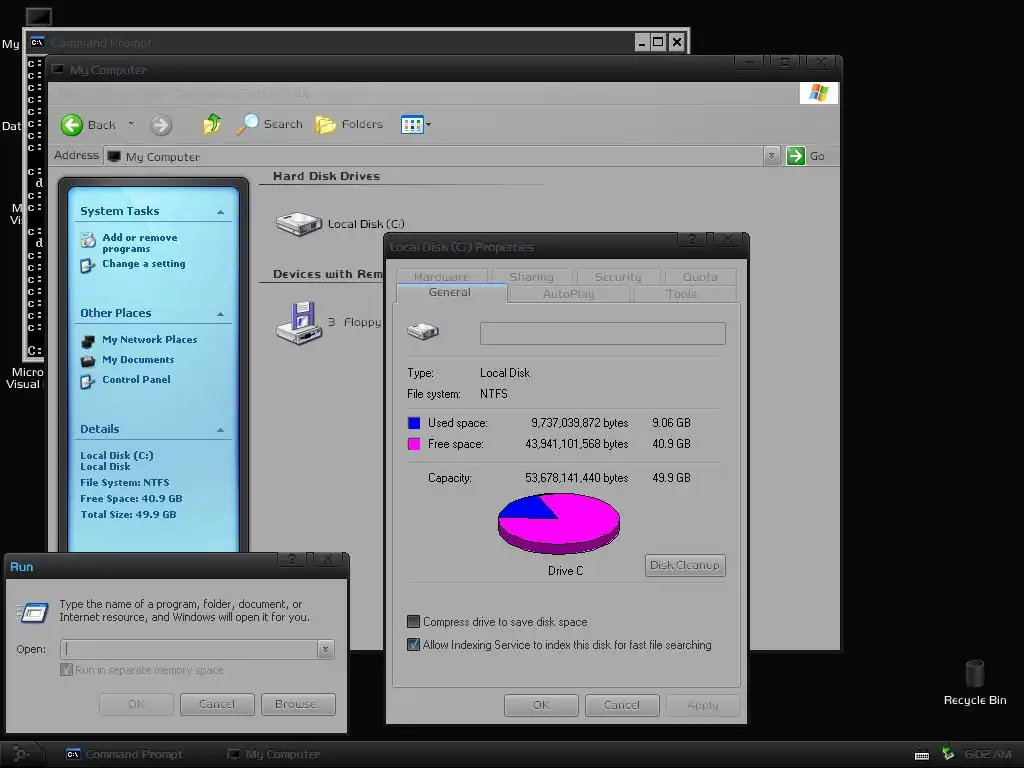This screenshot has width=1024, height=768.
Task: Switch to the Hardware tab
Action: coord(441,277)
